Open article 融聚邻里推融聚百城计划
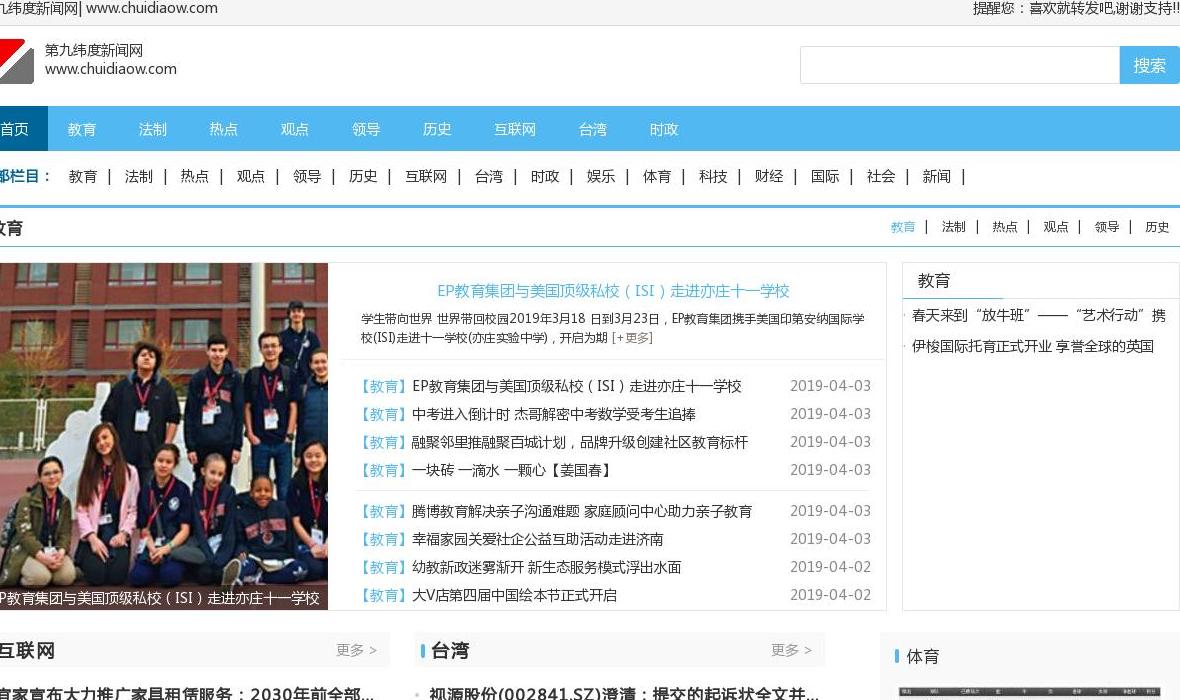1180x700 pixels. tap(579, 442)
